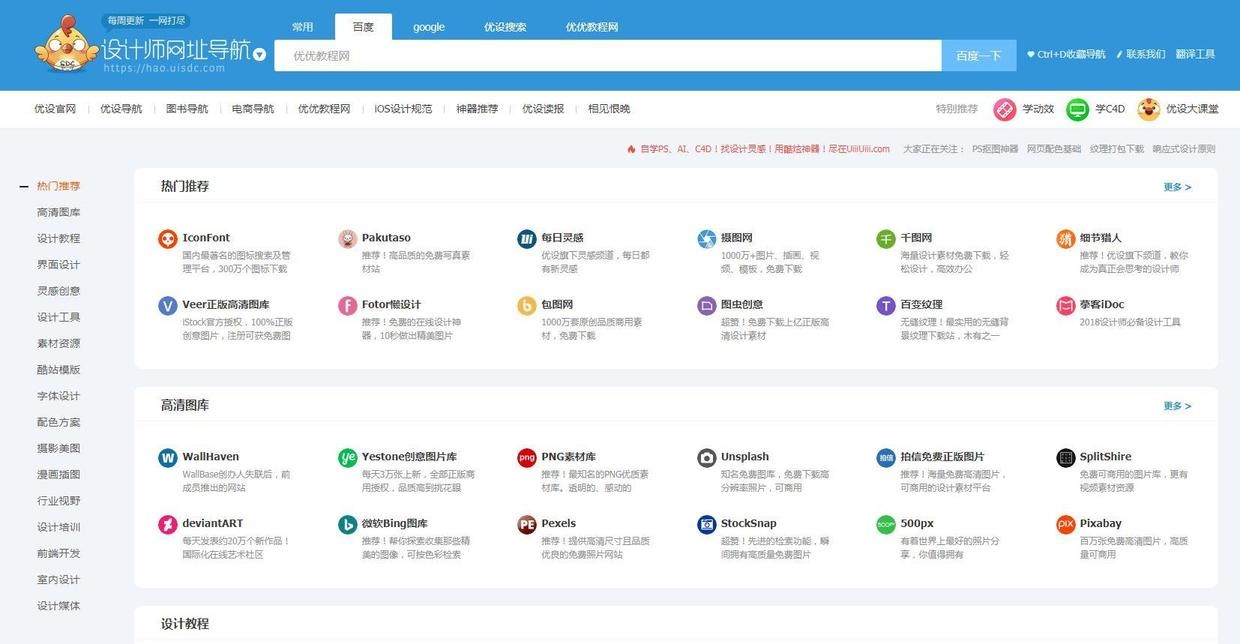This screenshot has height=644, width=1240.
Task: Click the 图虫创意 purple icon
Action: click(707, 306)
